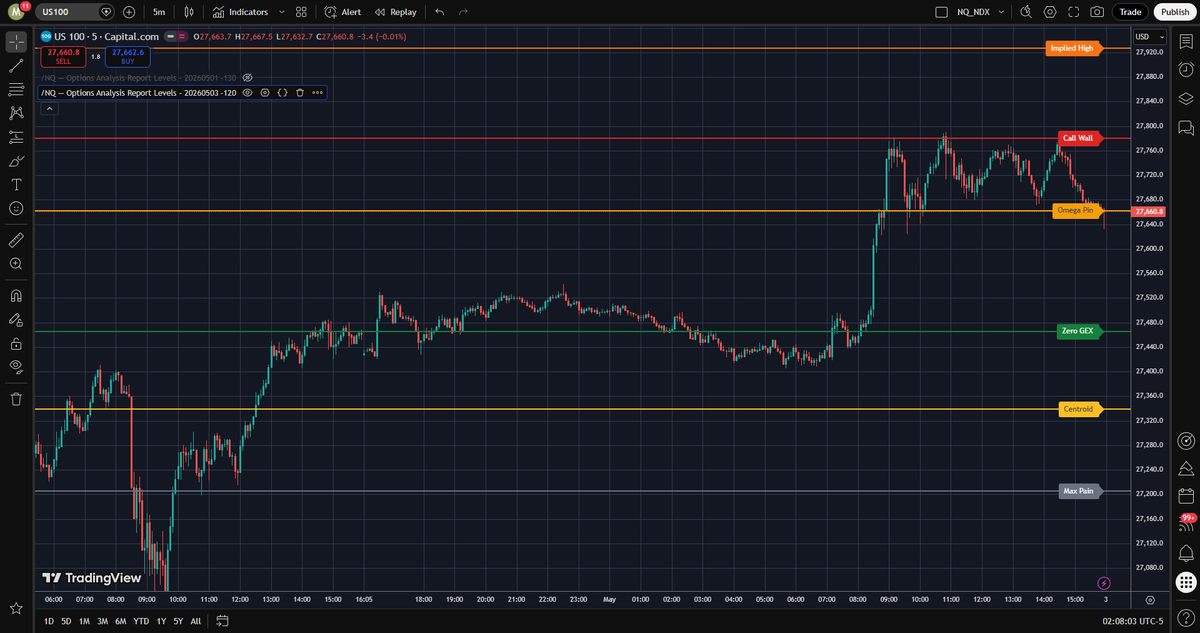Open the Fibonacci and Gann tools
Screen dimensions: 1200x633
click(x=16, y=90)
